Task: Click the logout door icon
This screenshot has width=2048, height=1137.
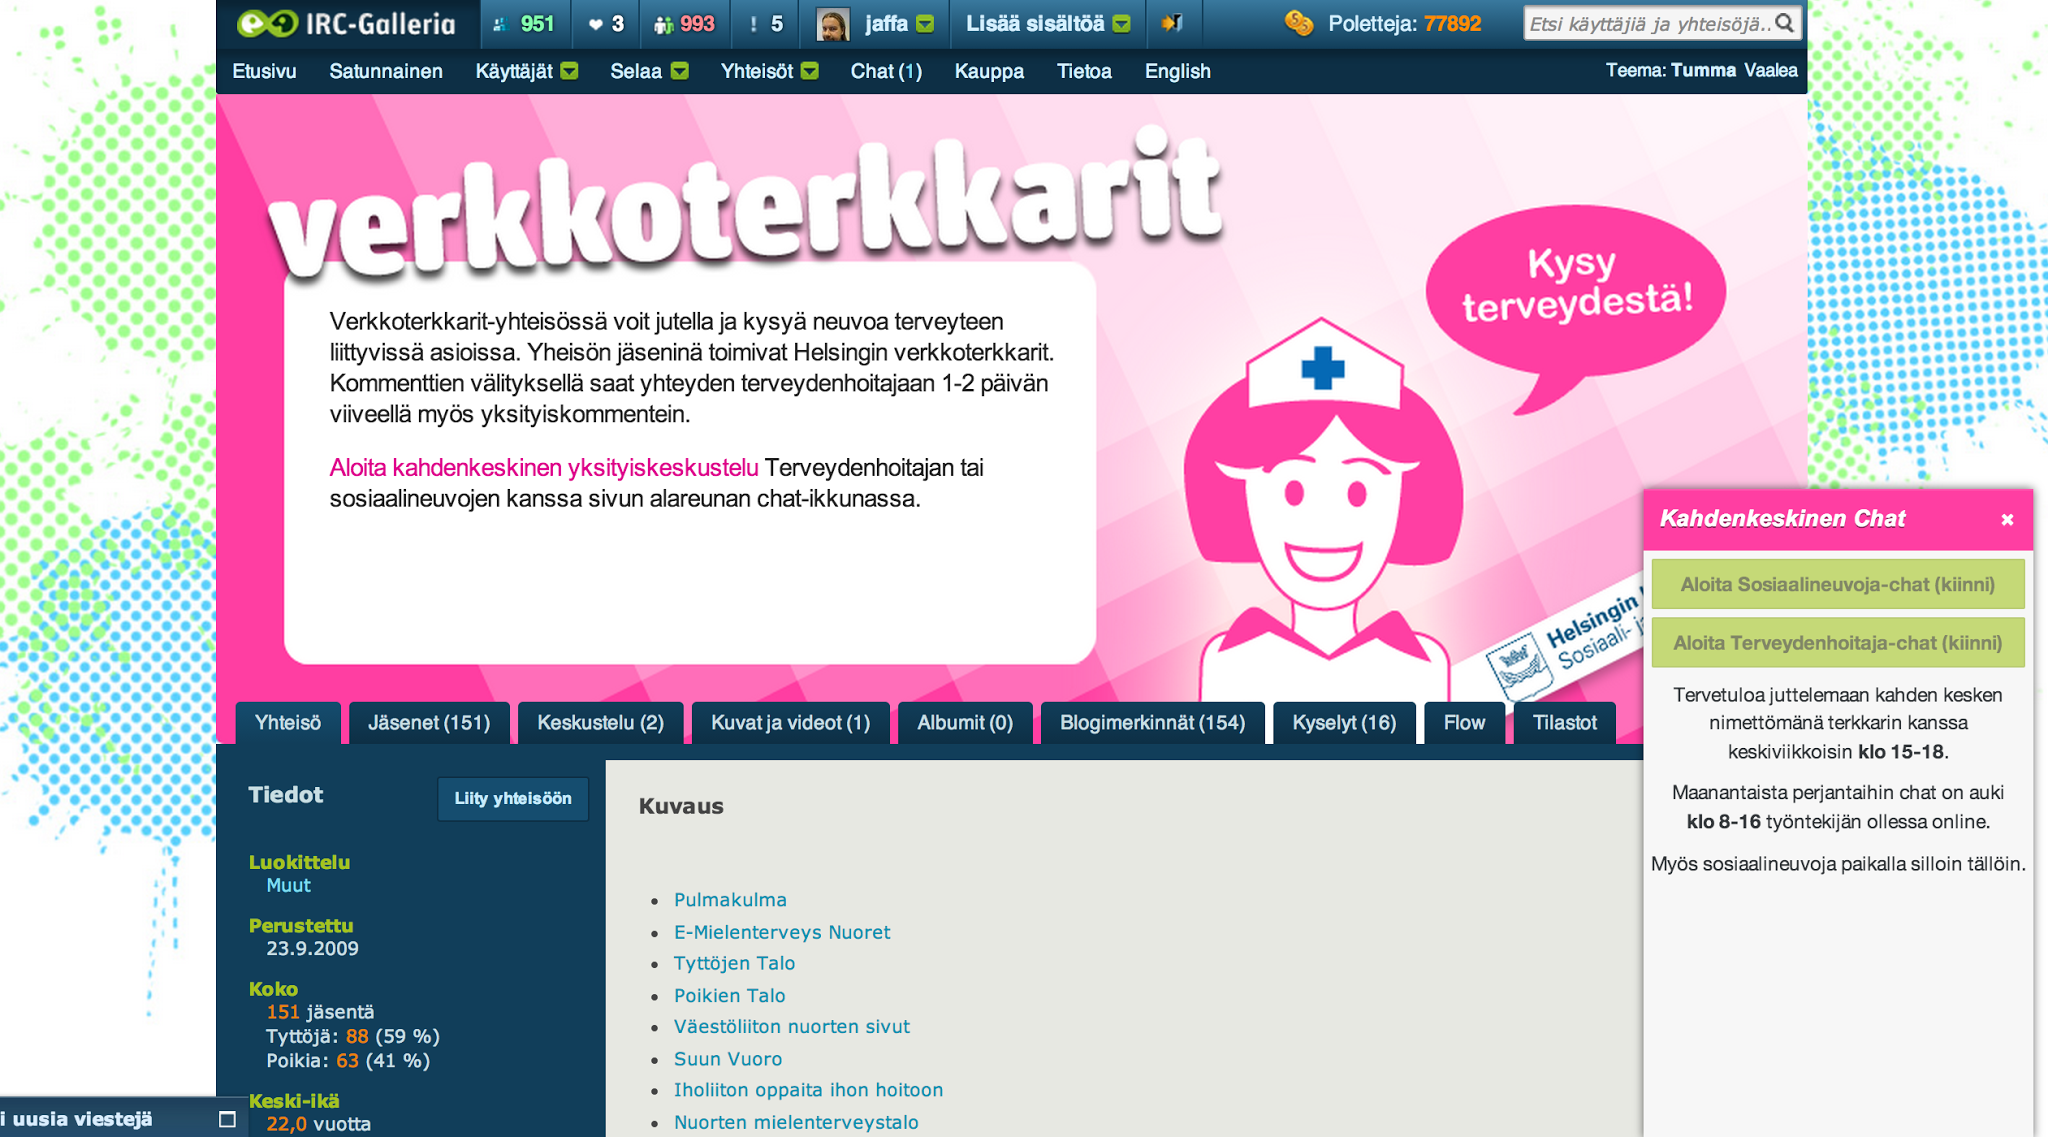Action: click(1171, 22)
